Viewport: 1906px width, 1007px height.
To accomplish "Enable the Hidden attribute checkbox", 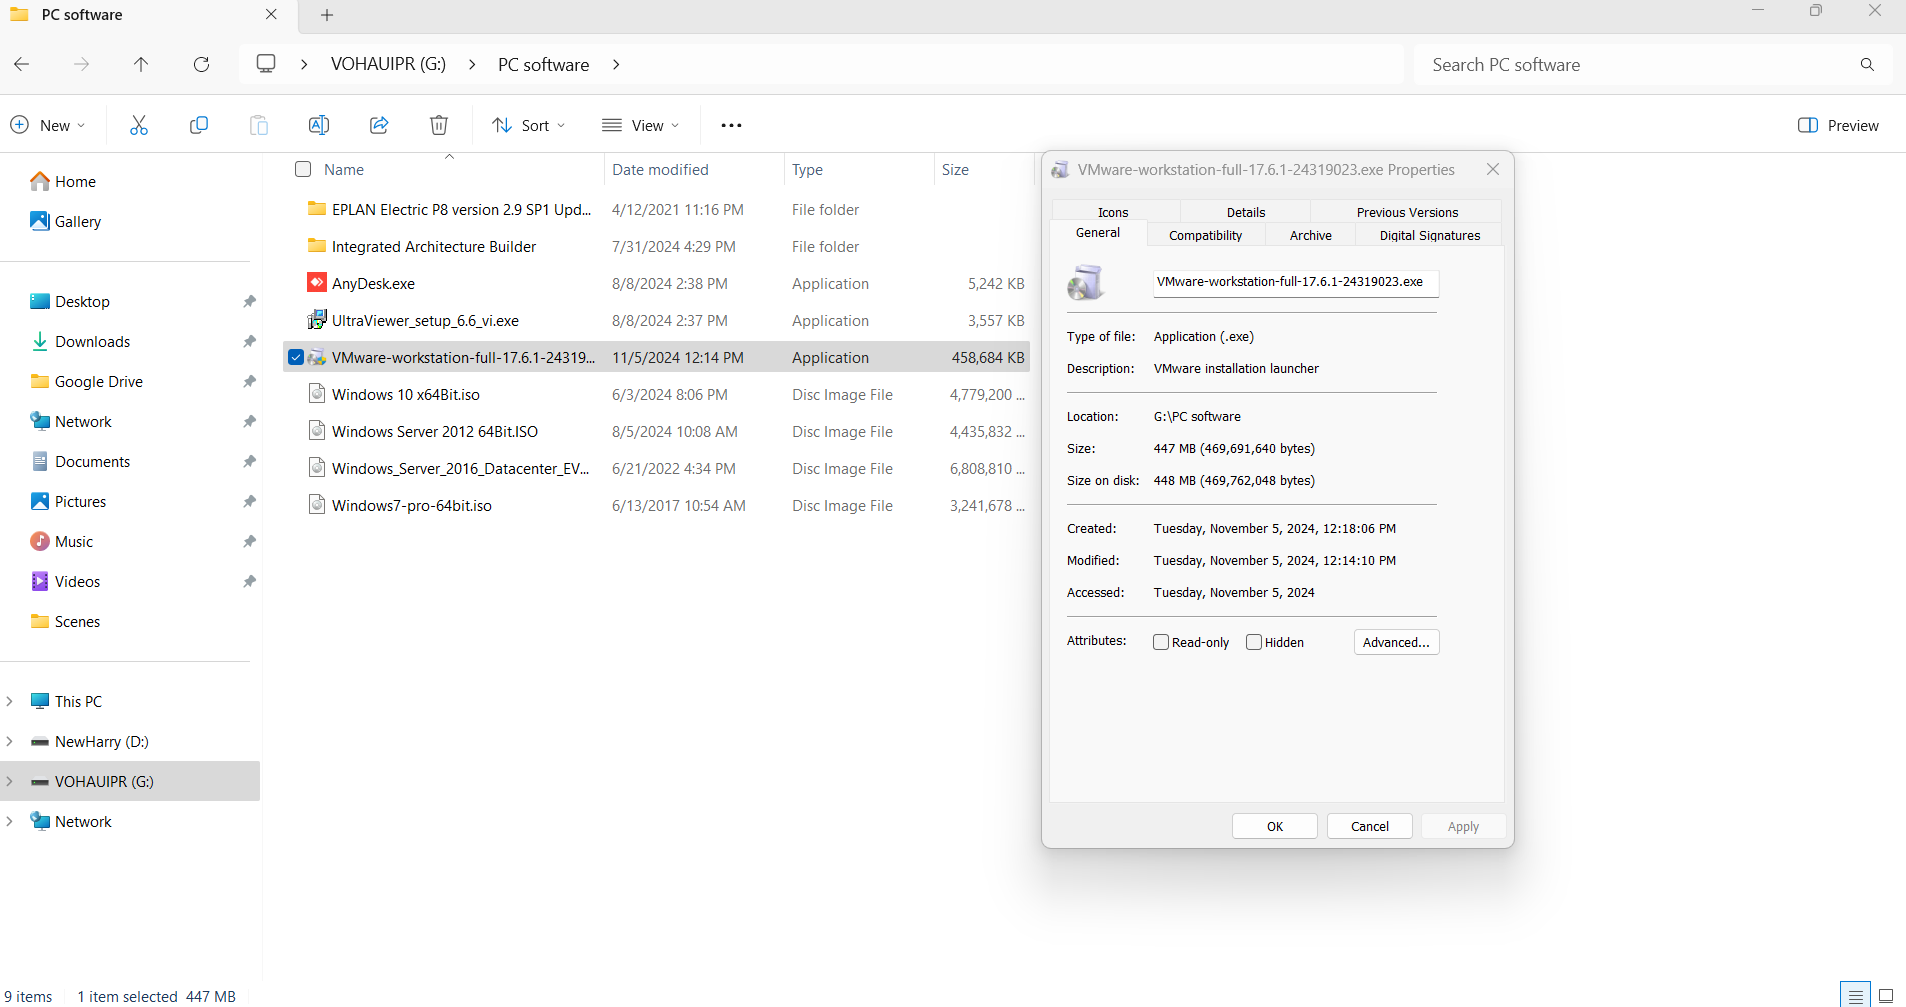I will coord(1254,642).
